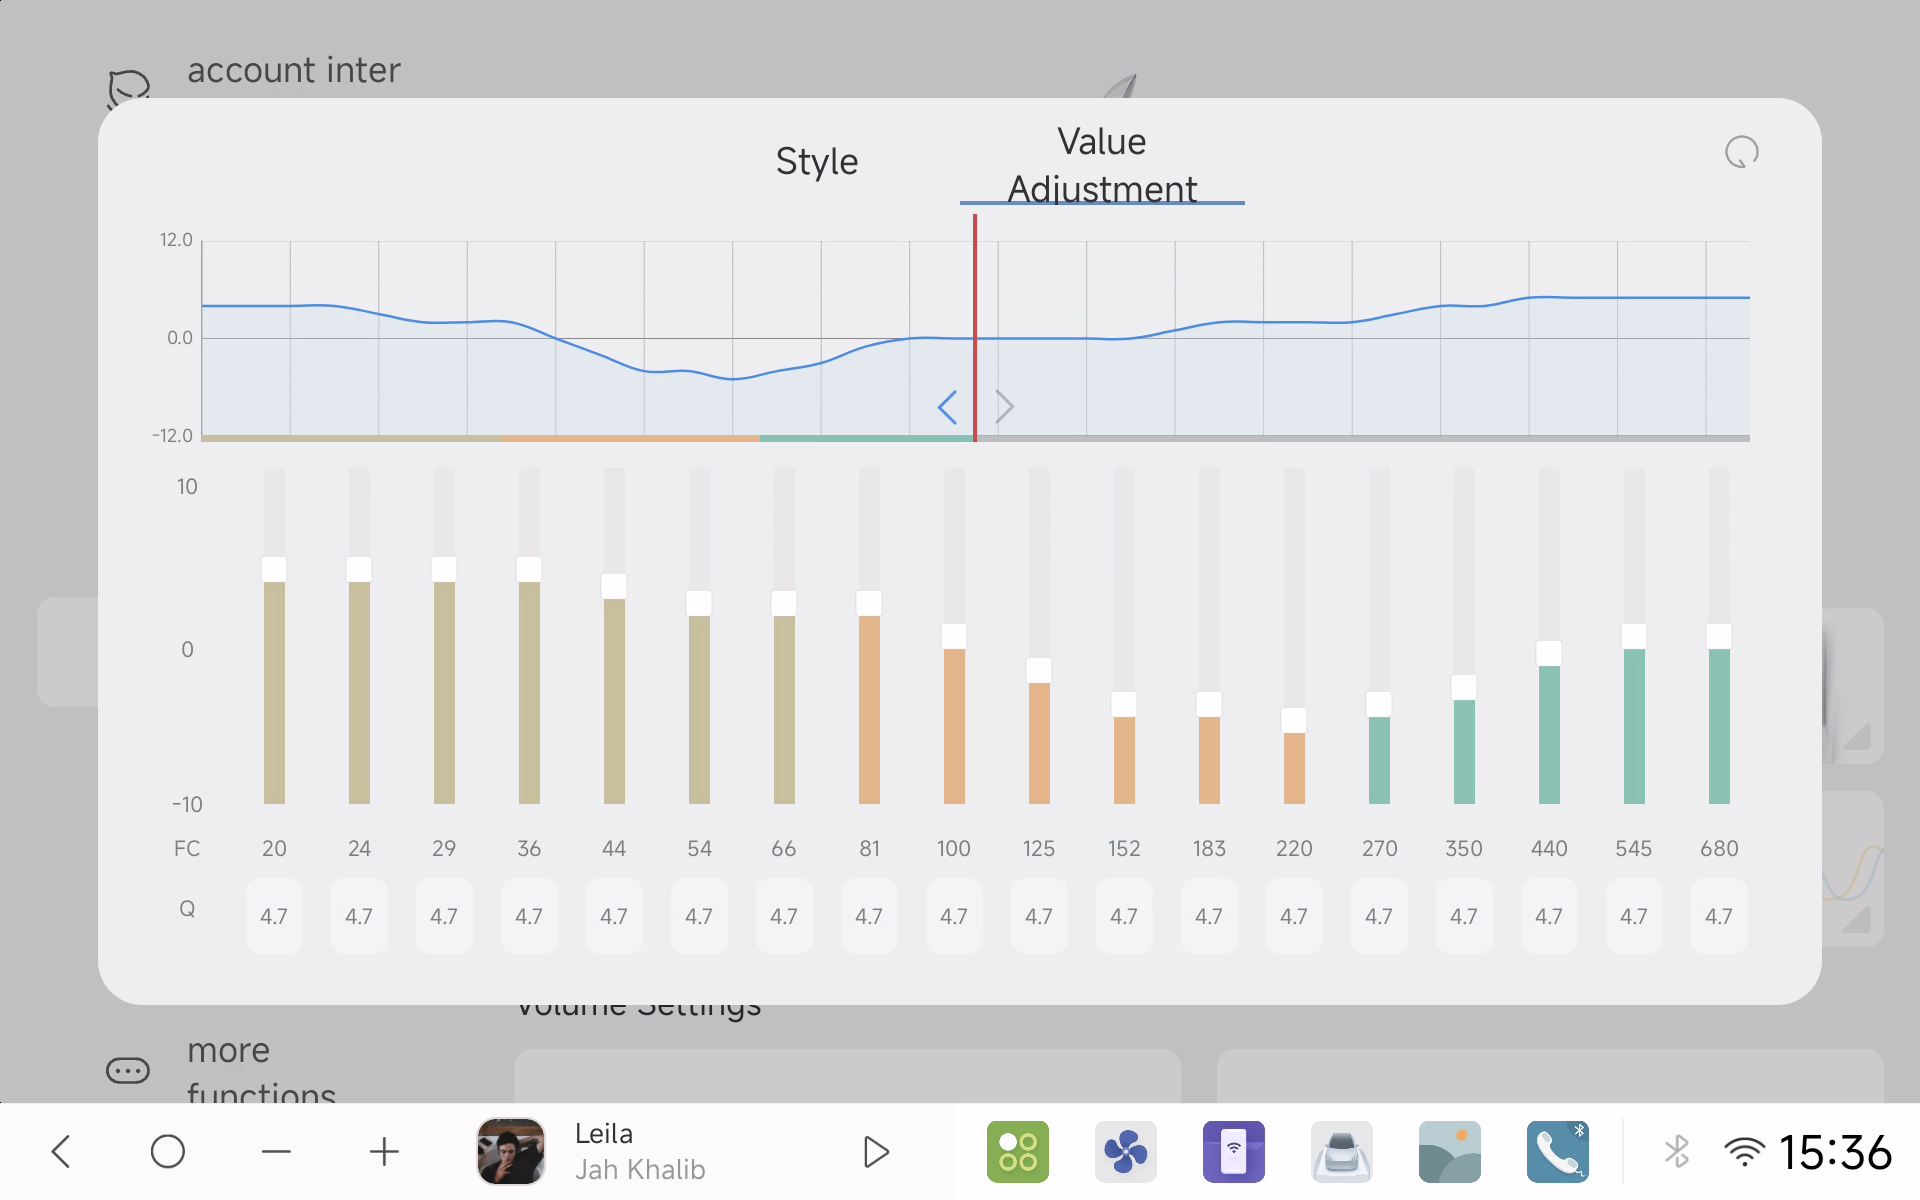Tap the Wi-Fi status icon
Image resolution: width=1920 pixels, height=1200 pixels.
(x=1744, y=1152)
